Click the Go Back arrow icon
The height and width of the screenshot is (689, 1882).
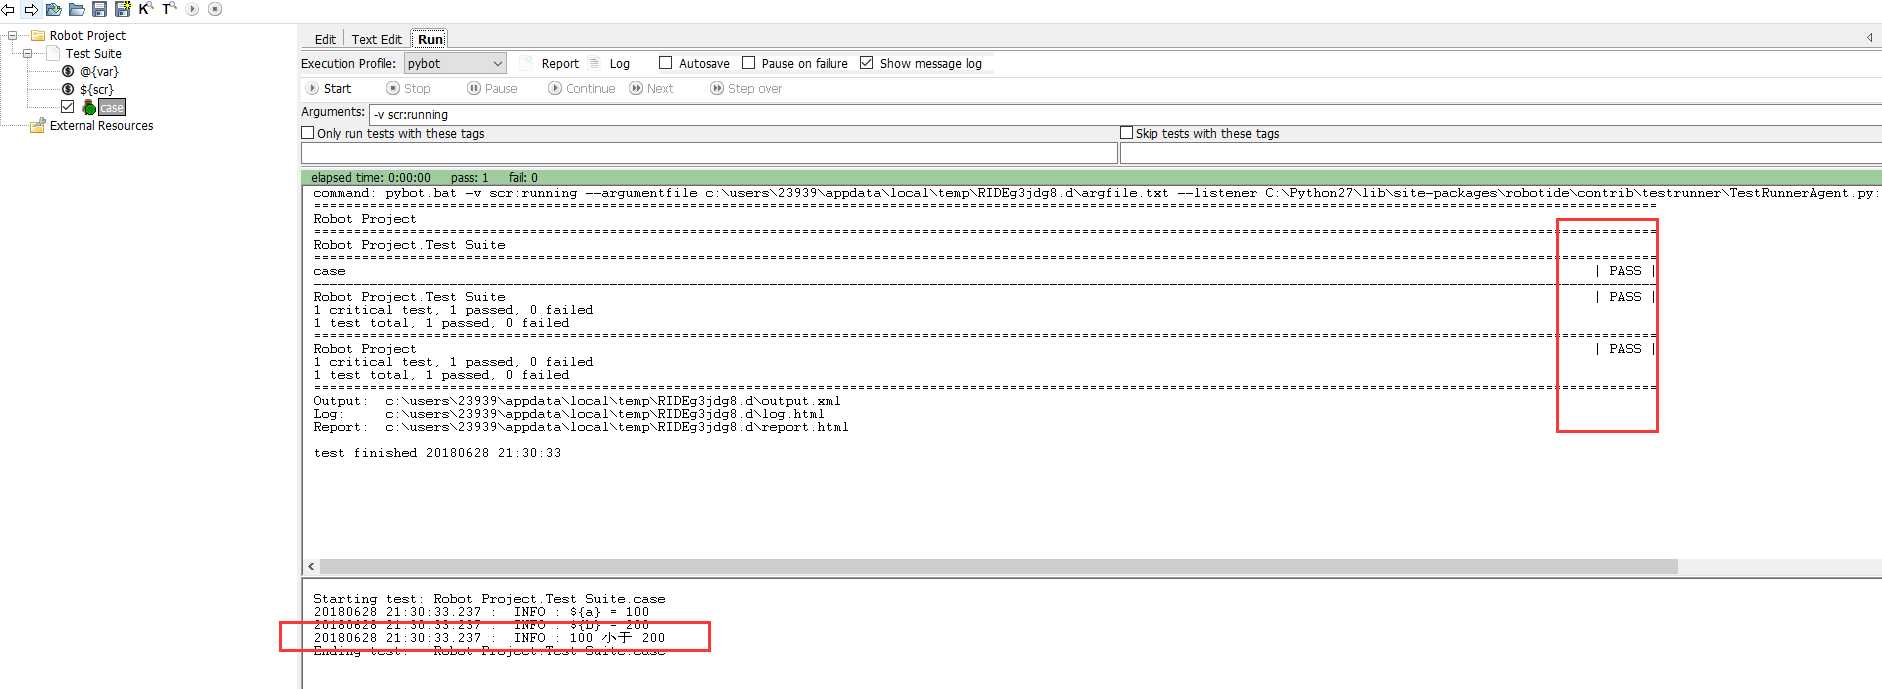7,9
